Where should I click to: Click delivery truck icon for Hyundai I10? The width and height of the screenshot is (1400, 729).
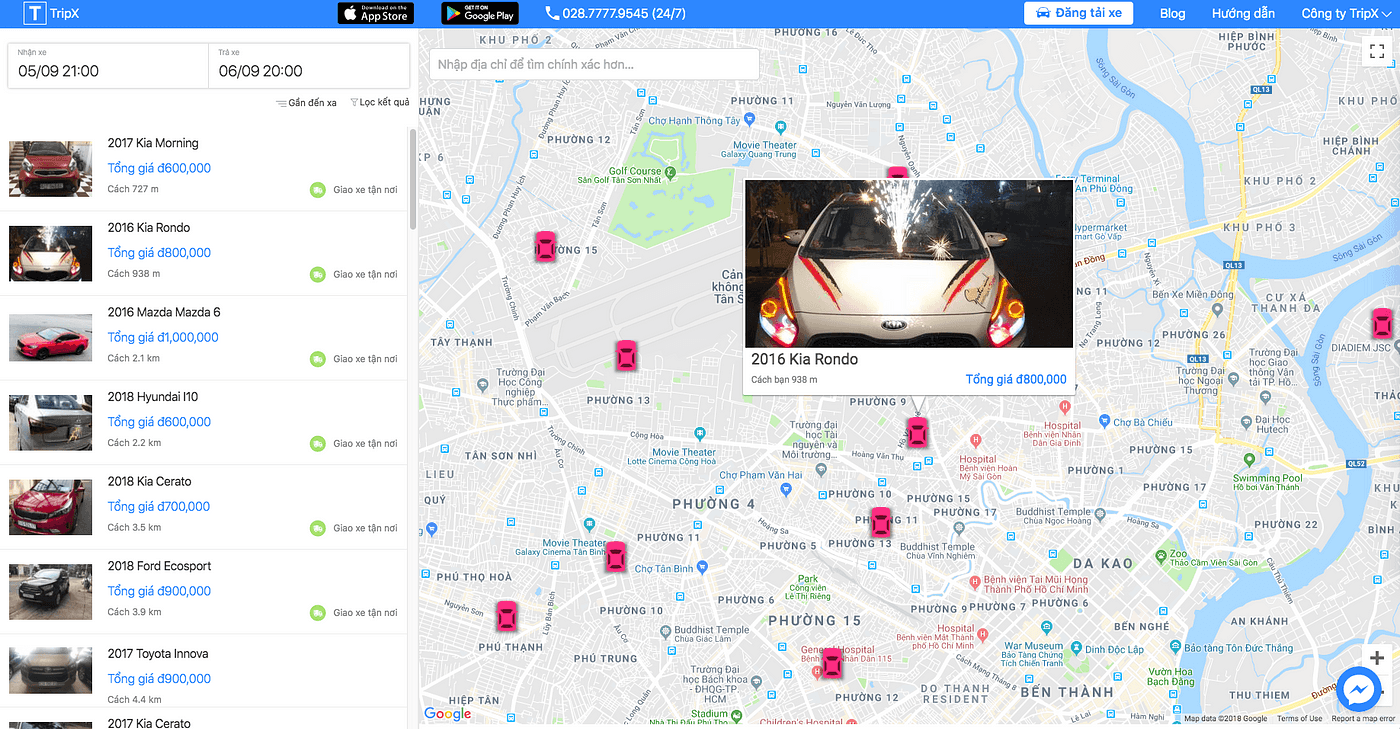point(318,443)
